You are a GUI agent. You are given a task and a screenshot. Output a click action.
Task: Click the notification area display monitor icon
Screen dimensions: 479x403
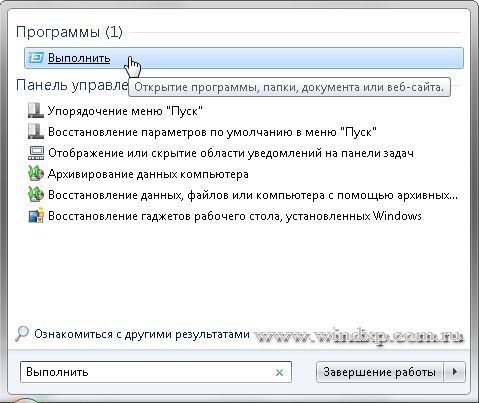point(36,153)
